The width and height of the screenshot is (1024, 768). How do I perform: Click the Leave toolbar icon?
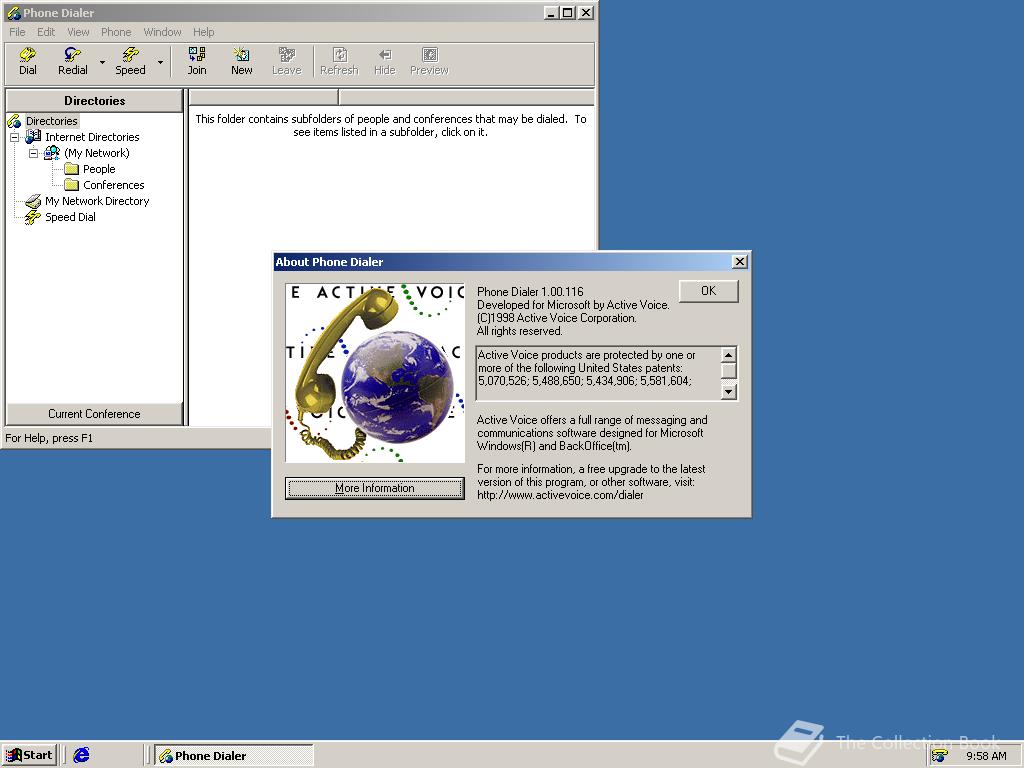tap(287, 61)
